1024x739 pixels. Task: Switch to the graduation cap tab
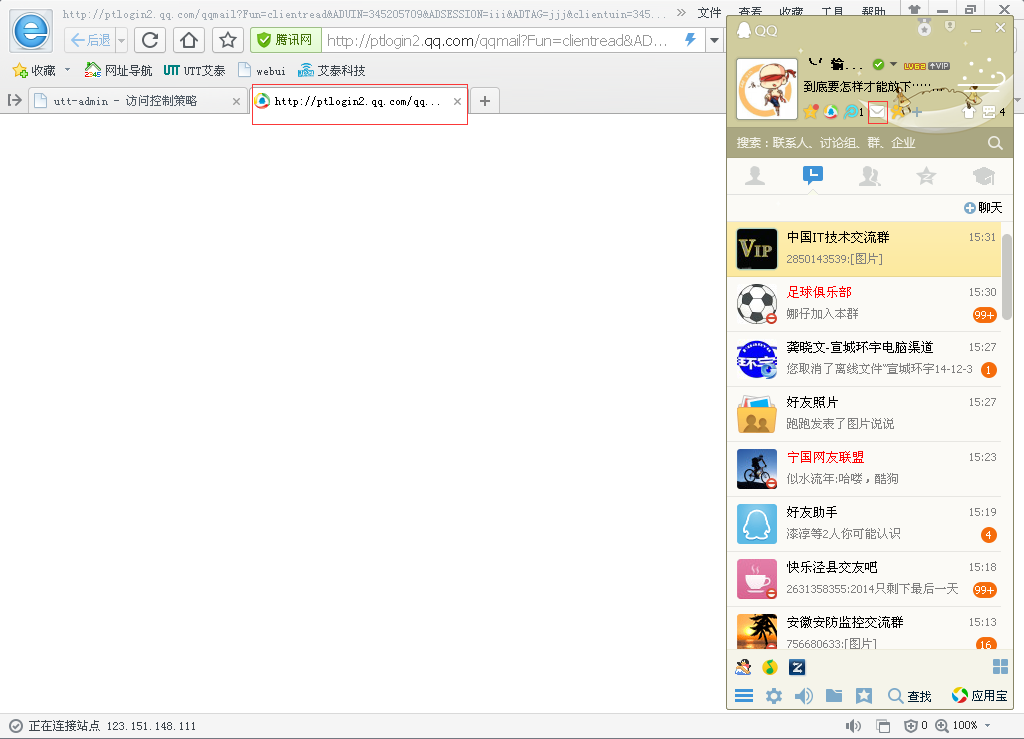pos(984,176)
